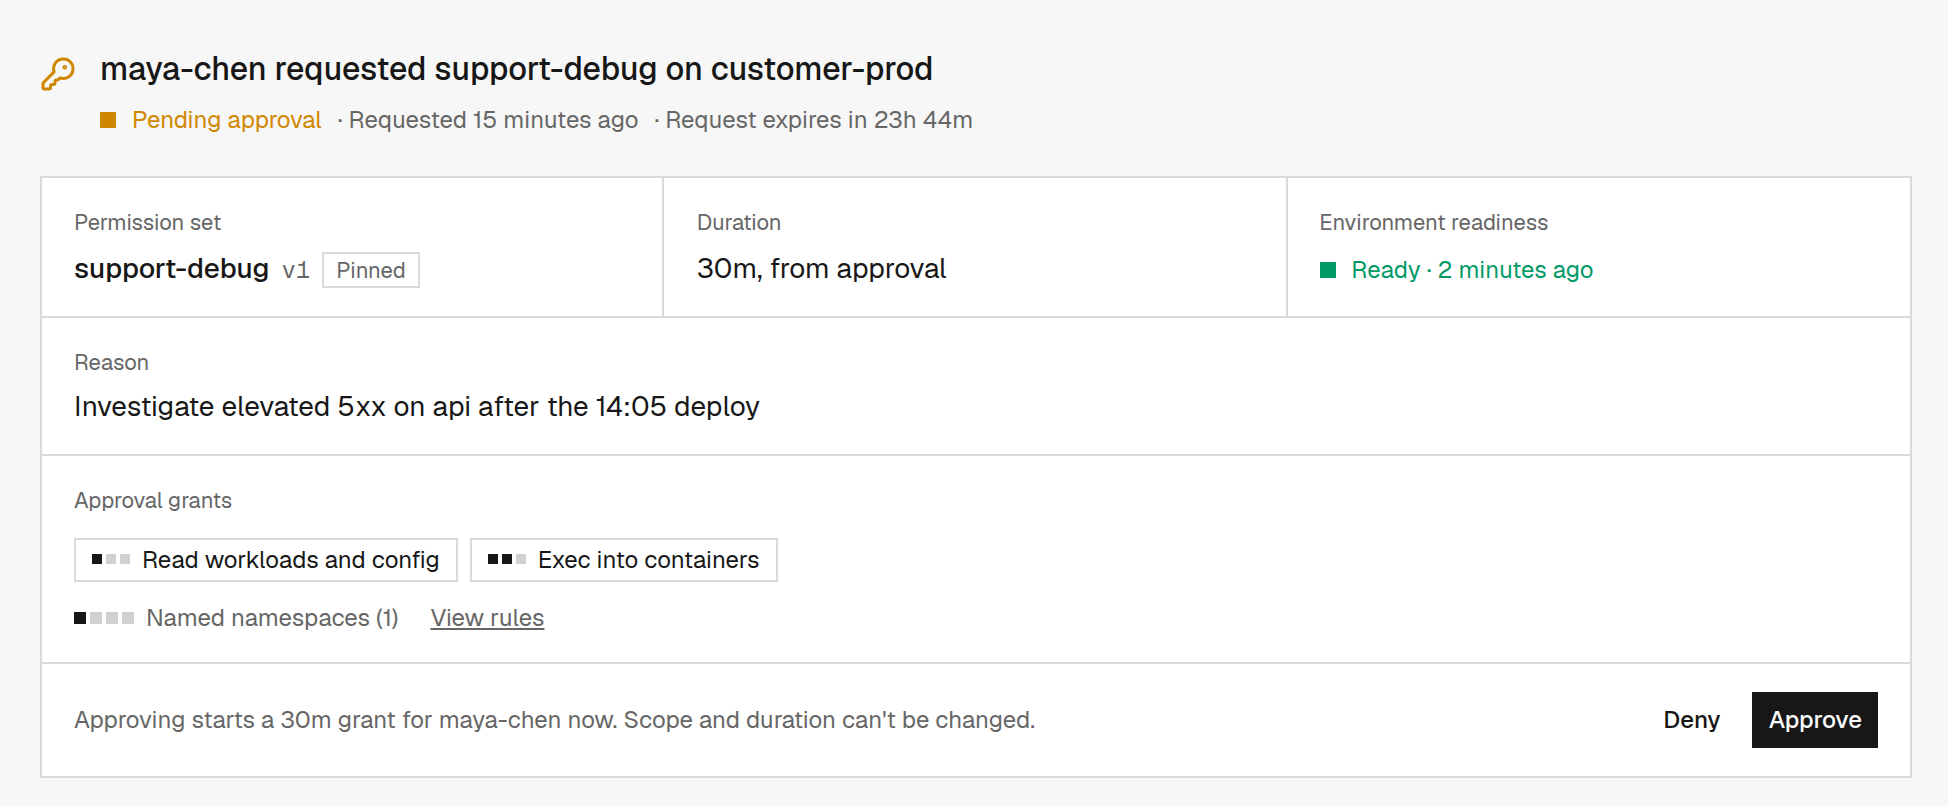Click the Ready 2 minutes ago status

click(1472, 270)
